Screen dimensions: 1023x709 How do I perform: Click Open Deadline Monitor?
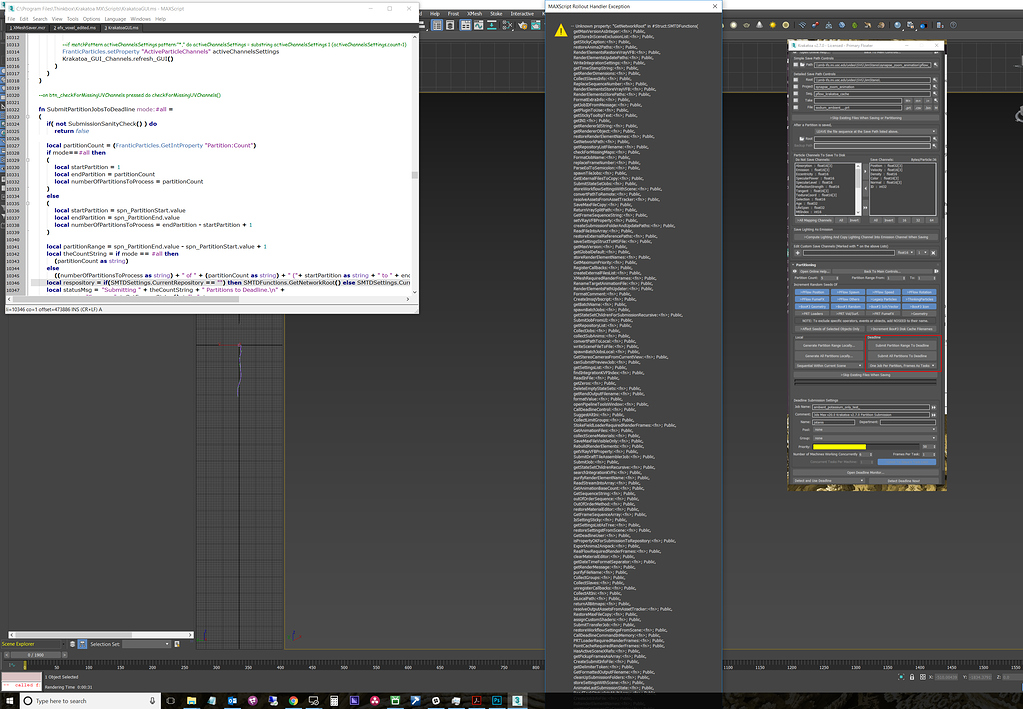point(864,472)
